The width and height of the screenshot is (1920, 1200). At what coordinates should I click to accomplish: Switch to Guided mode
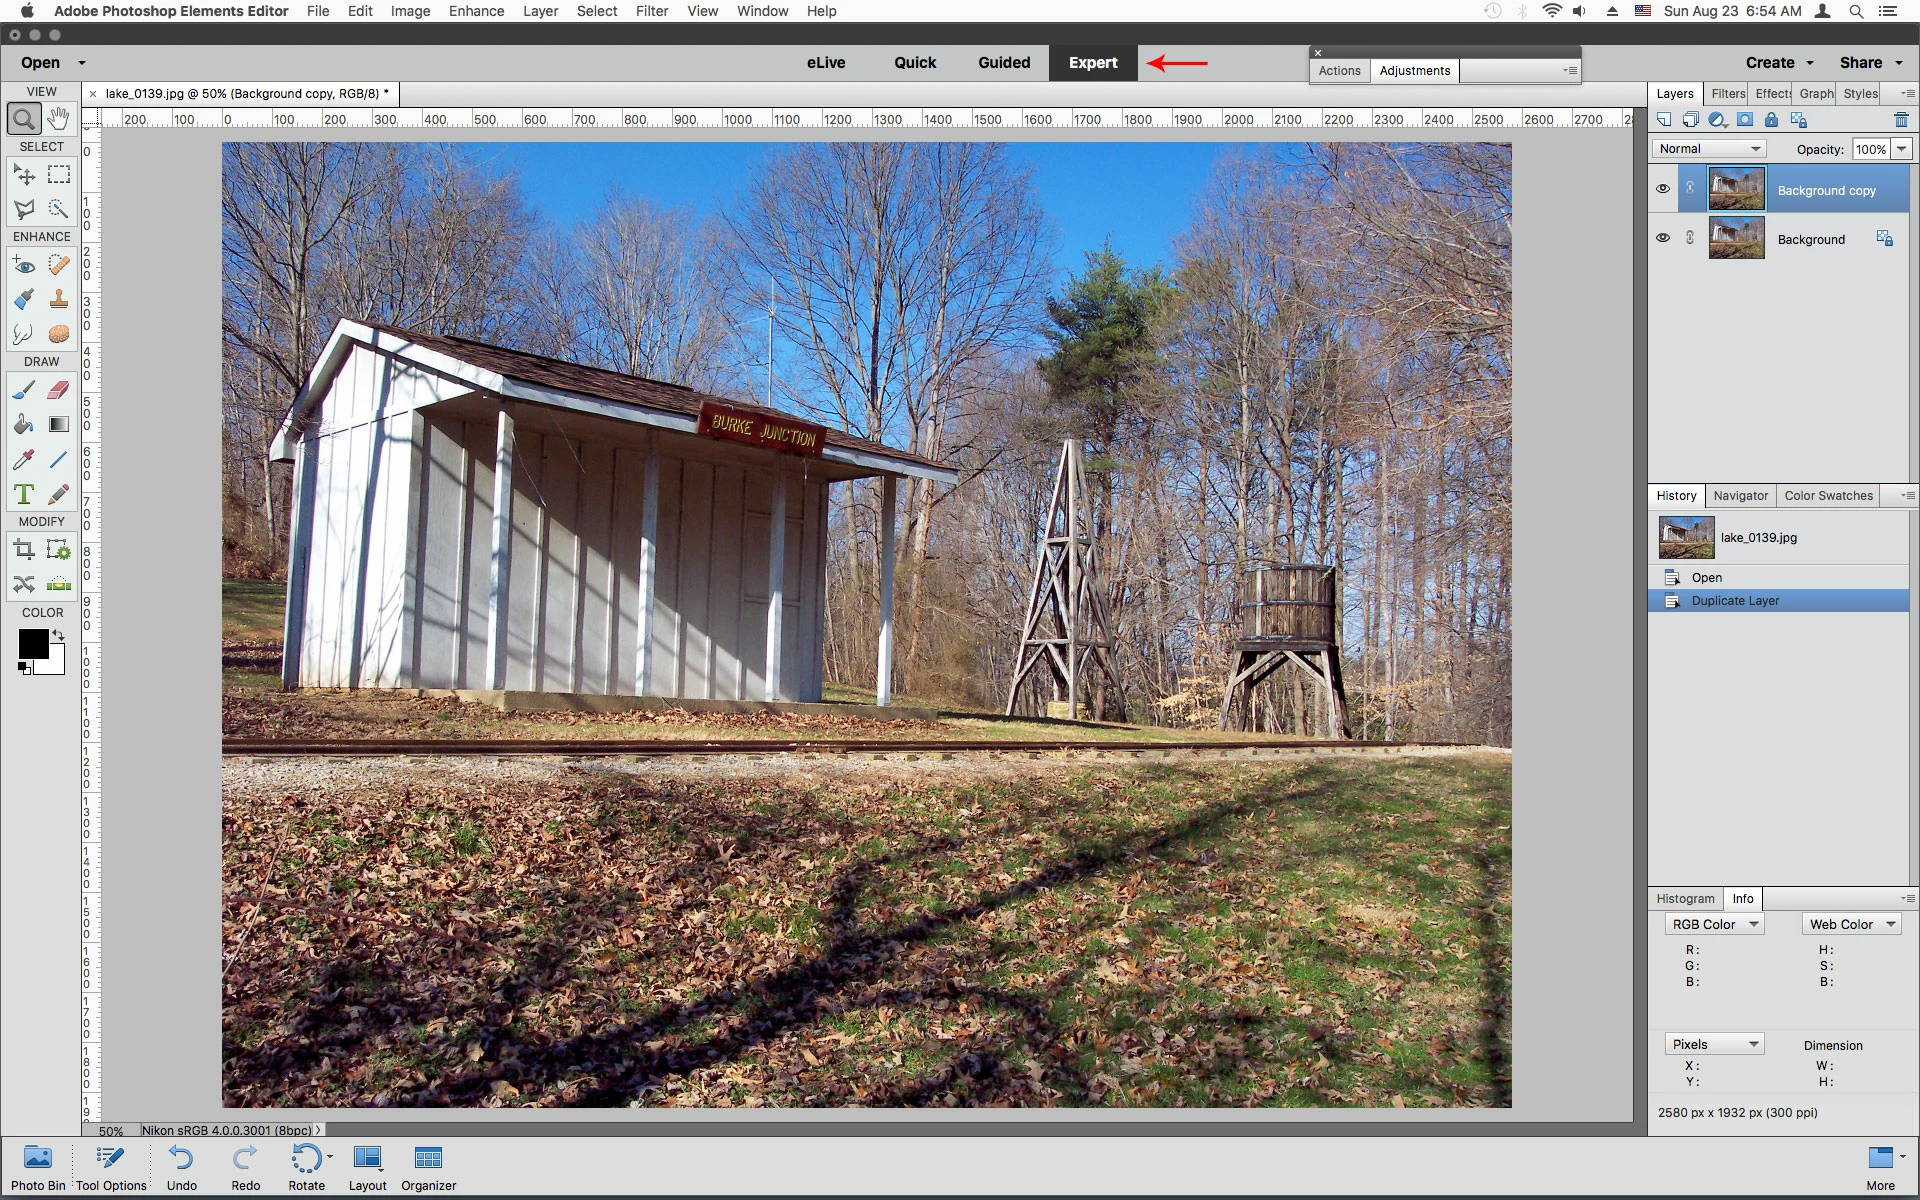point(1003,63)
